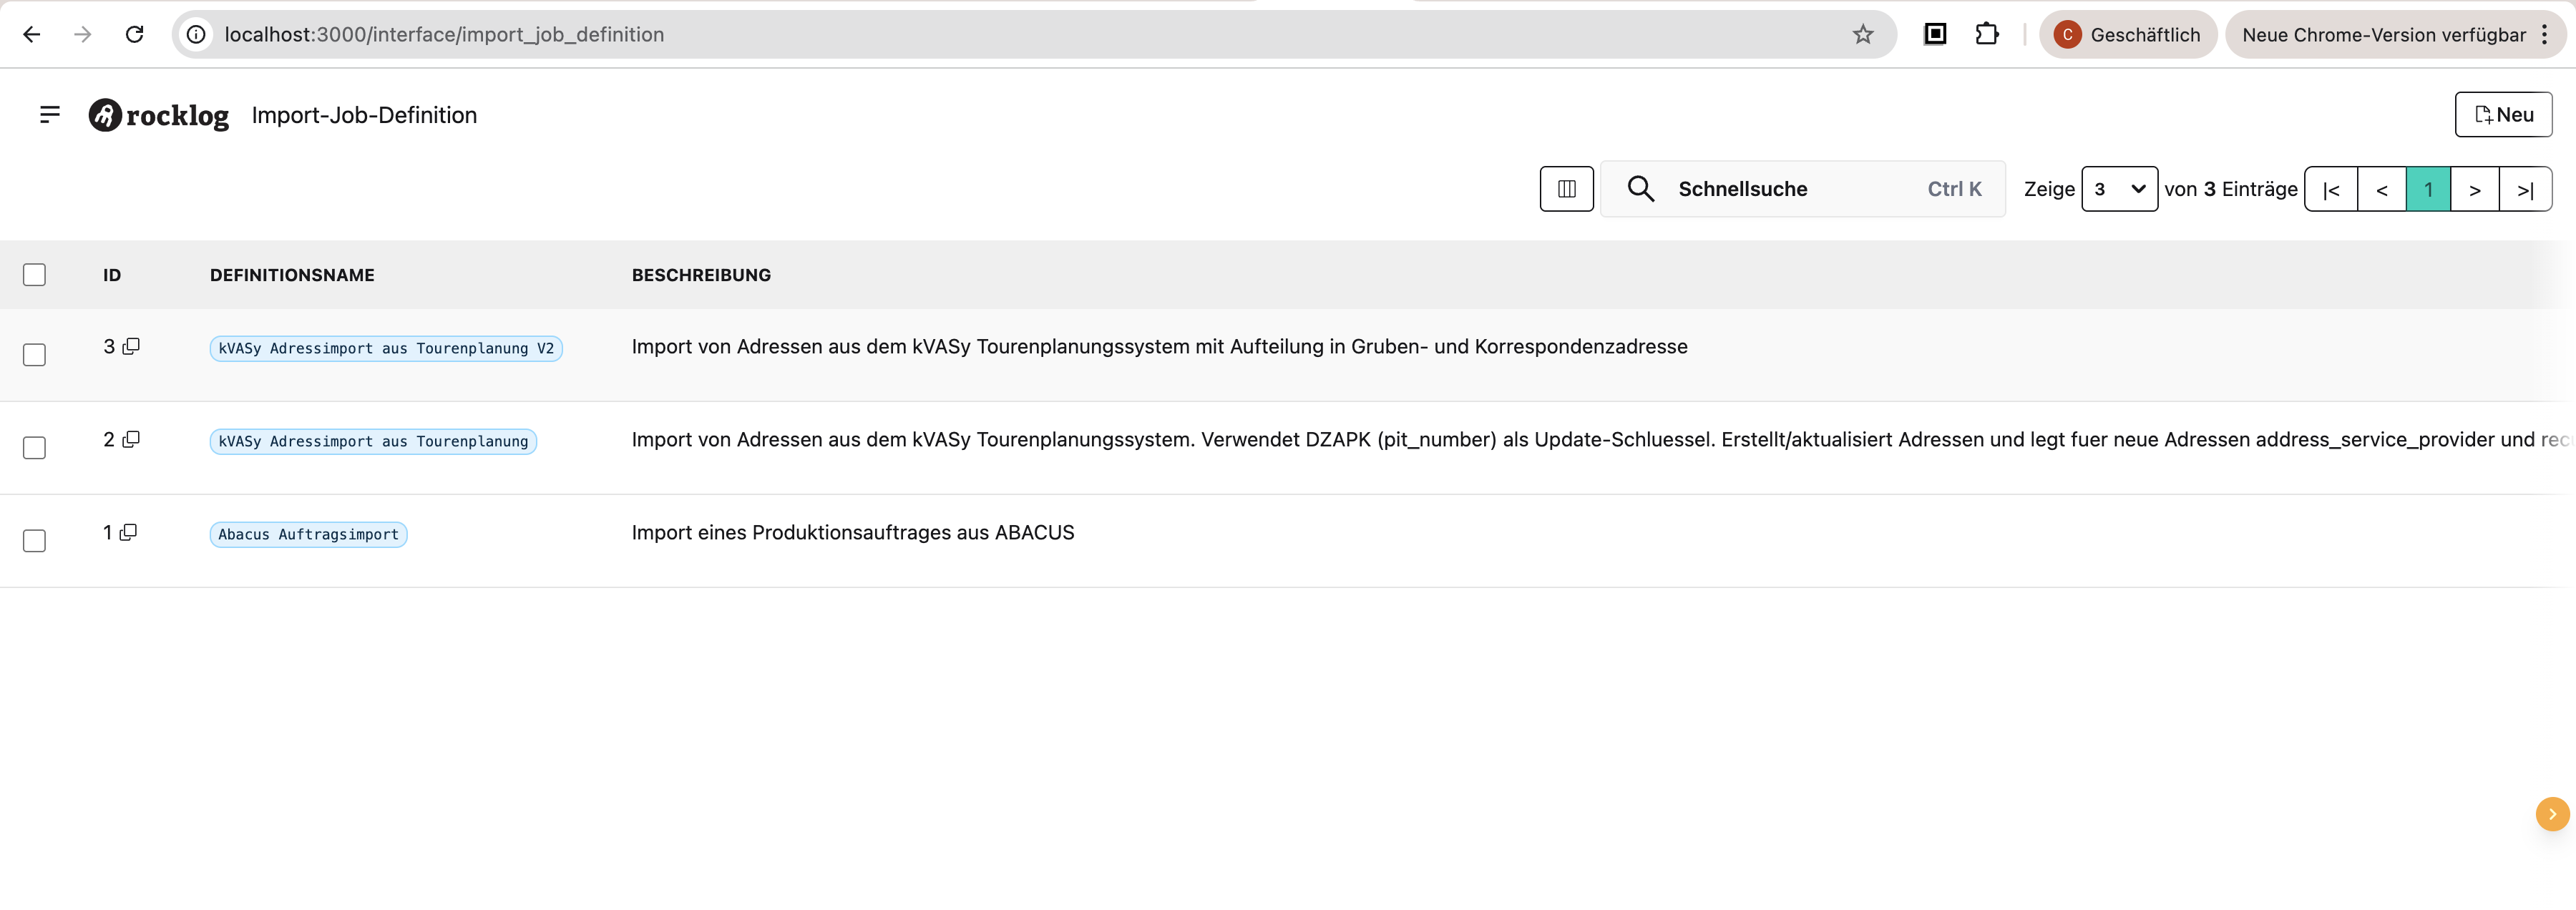Open the kVASy Adressimport aus Tourenplanung tag without V2
Viewport: 2576px width, 910px height.
[x=373, y=441]
